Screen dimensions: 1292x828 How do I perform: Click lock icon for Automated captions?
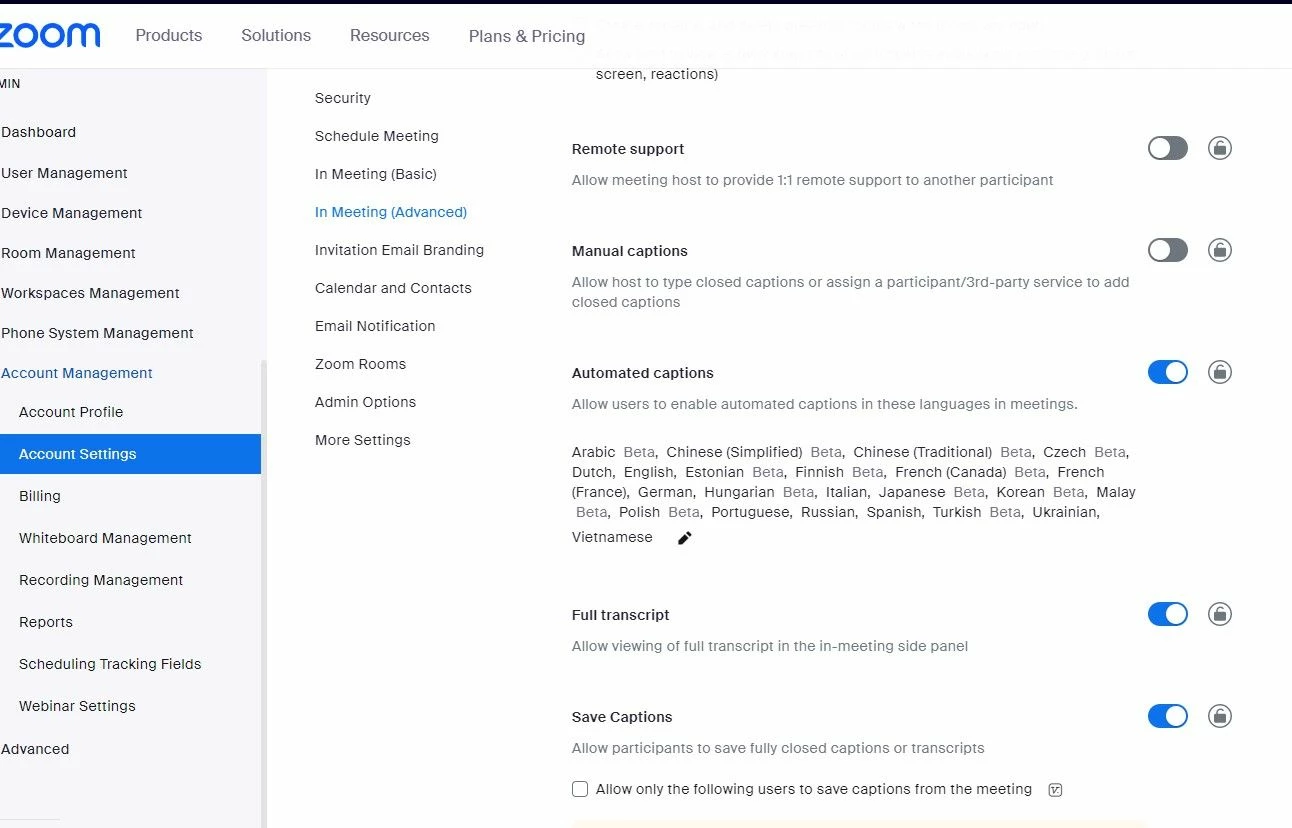click(x=1219, y=372)
